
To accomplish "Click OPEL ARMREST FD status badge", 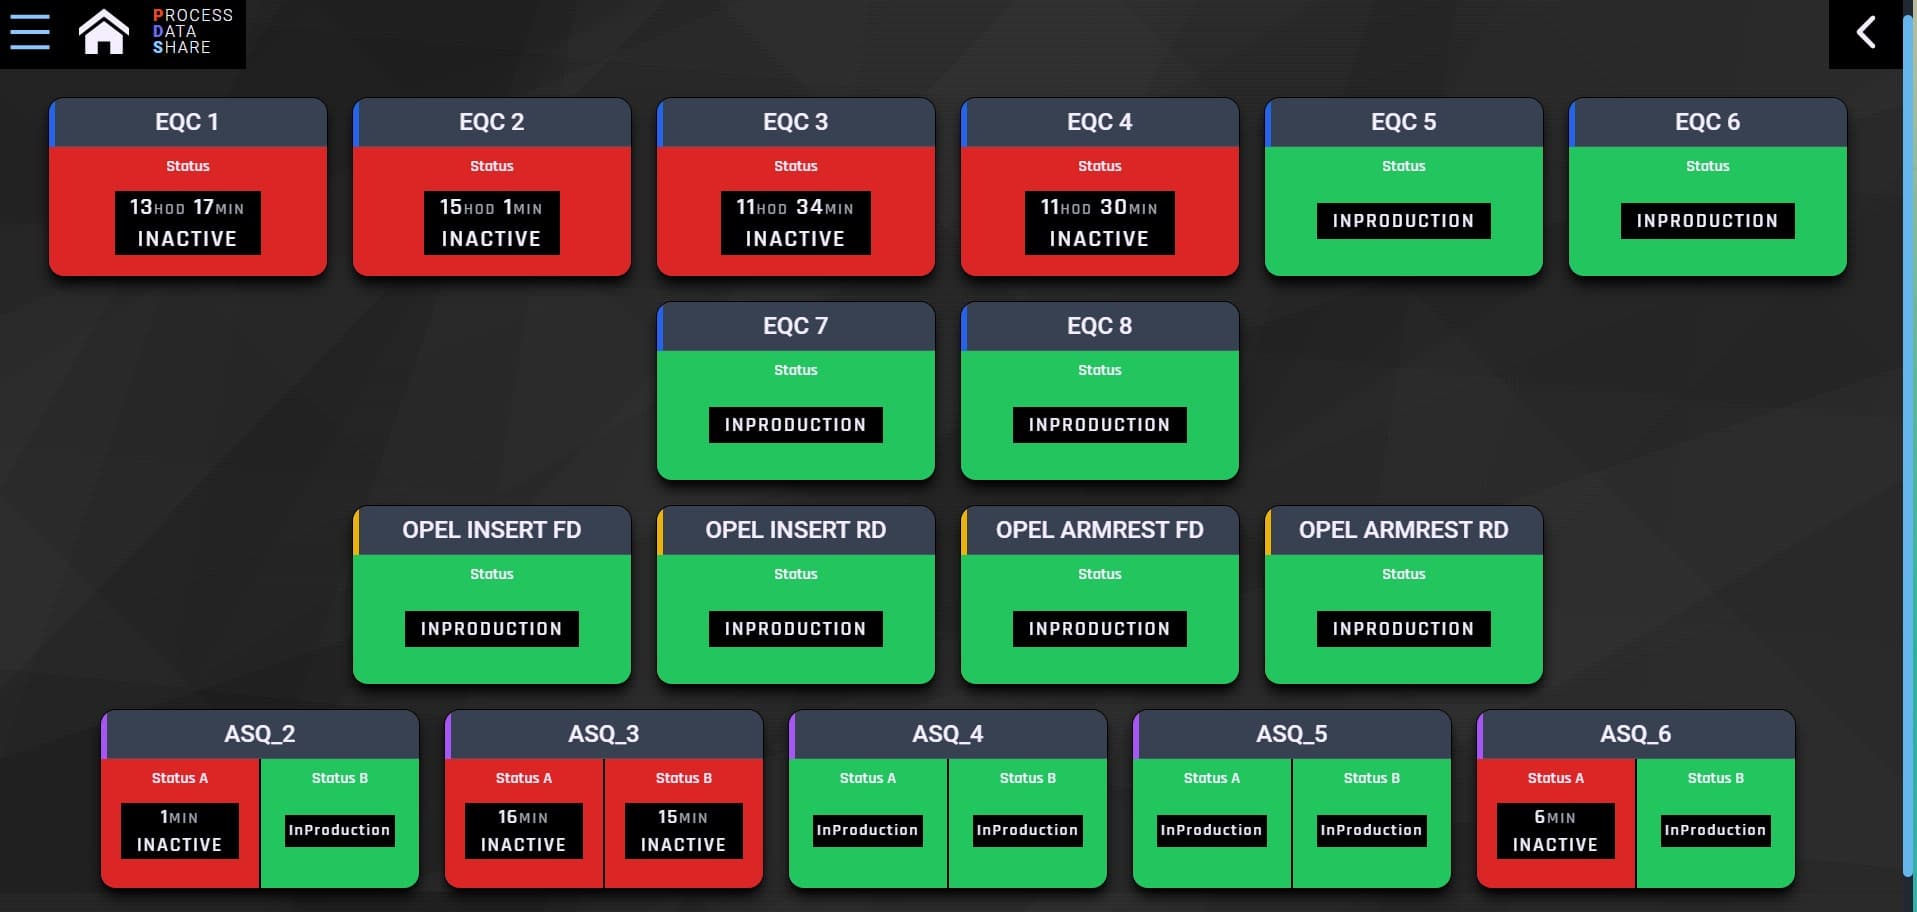I will point(1099,629).
